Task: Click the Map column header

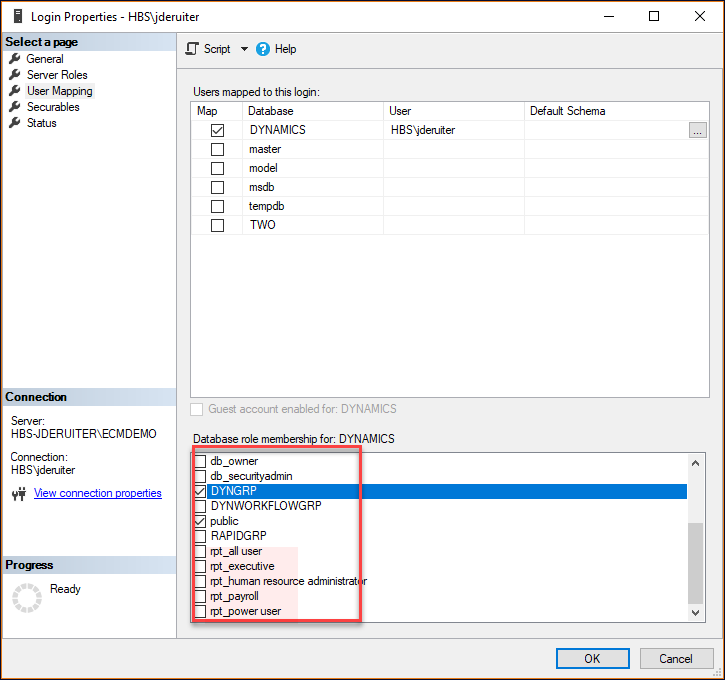Action: 217,111
